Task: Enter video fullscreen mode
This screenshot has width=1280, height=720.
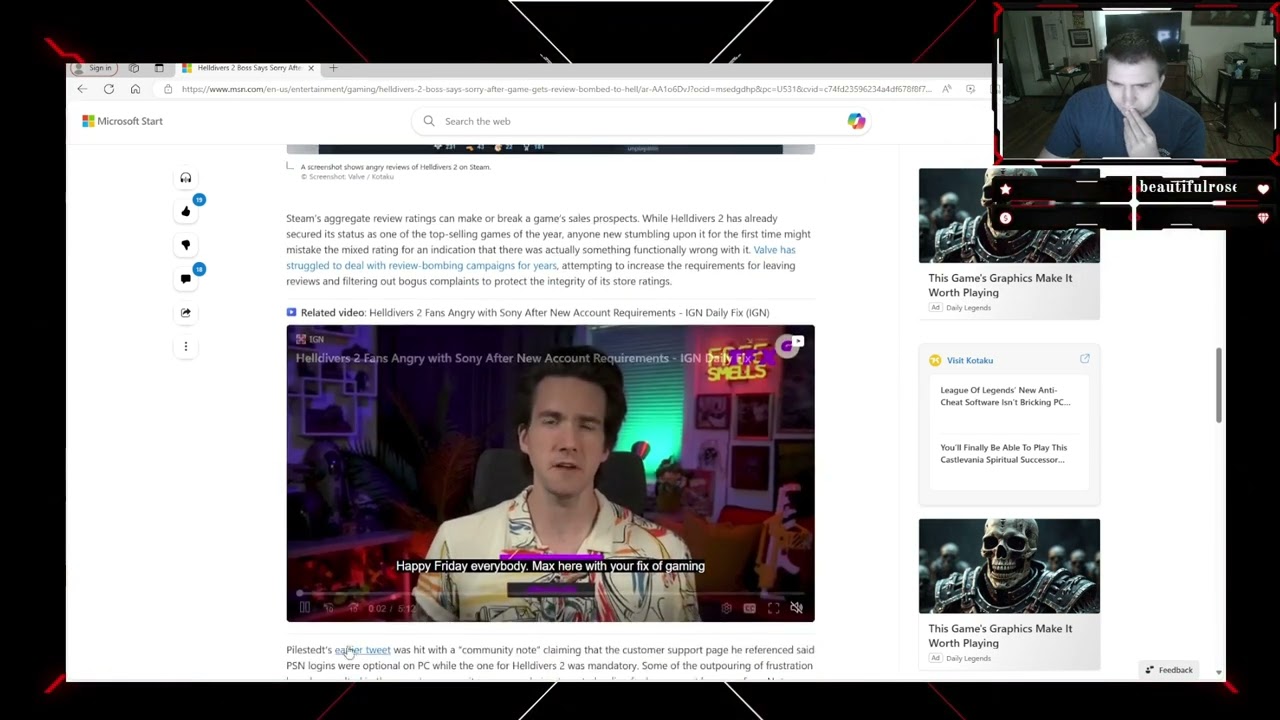Action: pyautogui.click(x=773, y=607)
